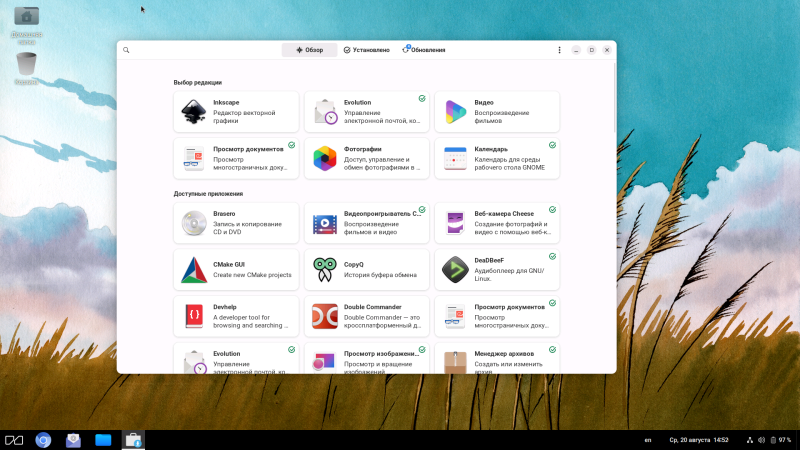
Task: Click the Devhelp red book icon
Action: (194, 316)
